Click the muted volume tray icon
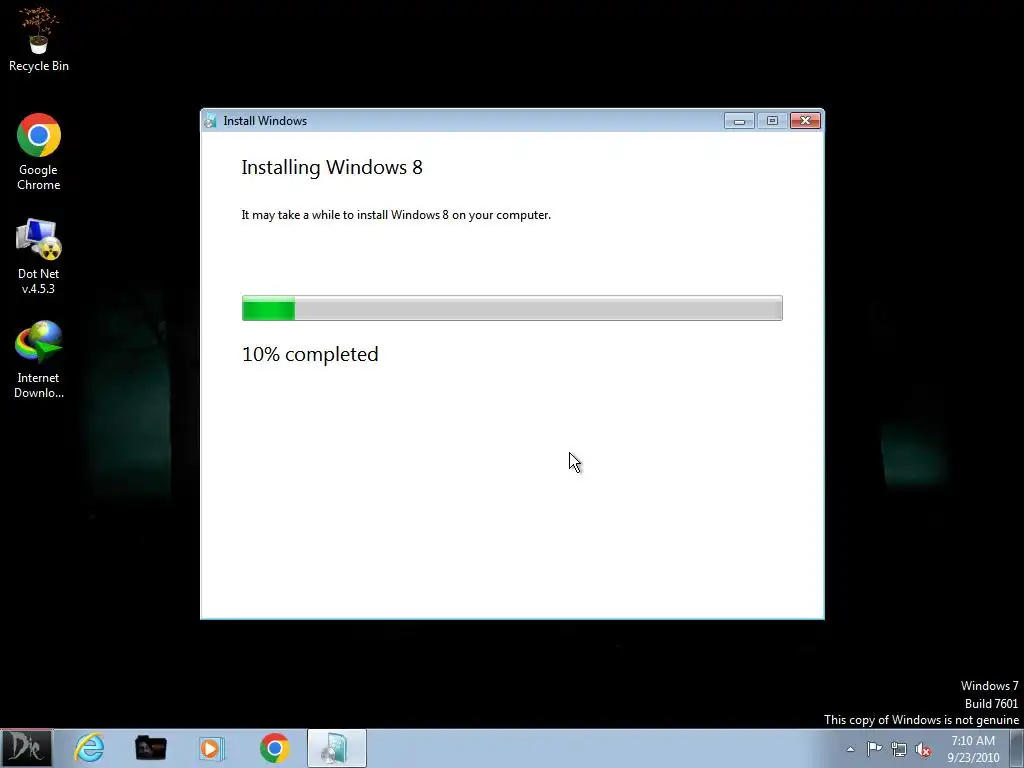Image resolution: width=1024 pixels, height=768 pixels. pos(923,749)
